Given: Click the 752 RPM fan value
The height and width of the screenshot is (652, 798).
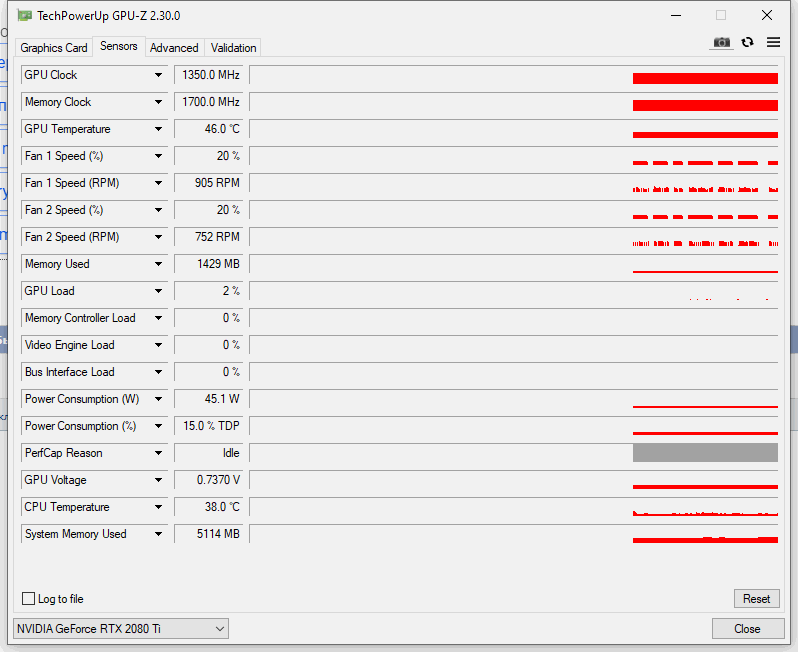Looking at the screenshot, I should 209,237.
